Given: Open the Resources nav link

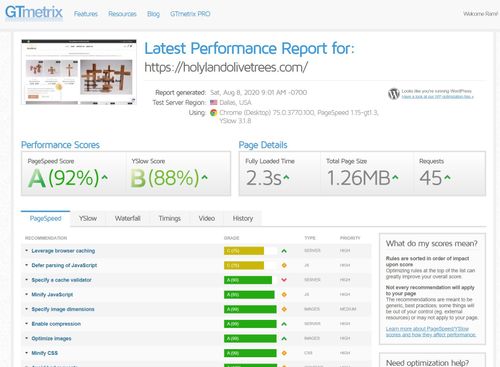Looking at the screenshot, I should [122, 14].
